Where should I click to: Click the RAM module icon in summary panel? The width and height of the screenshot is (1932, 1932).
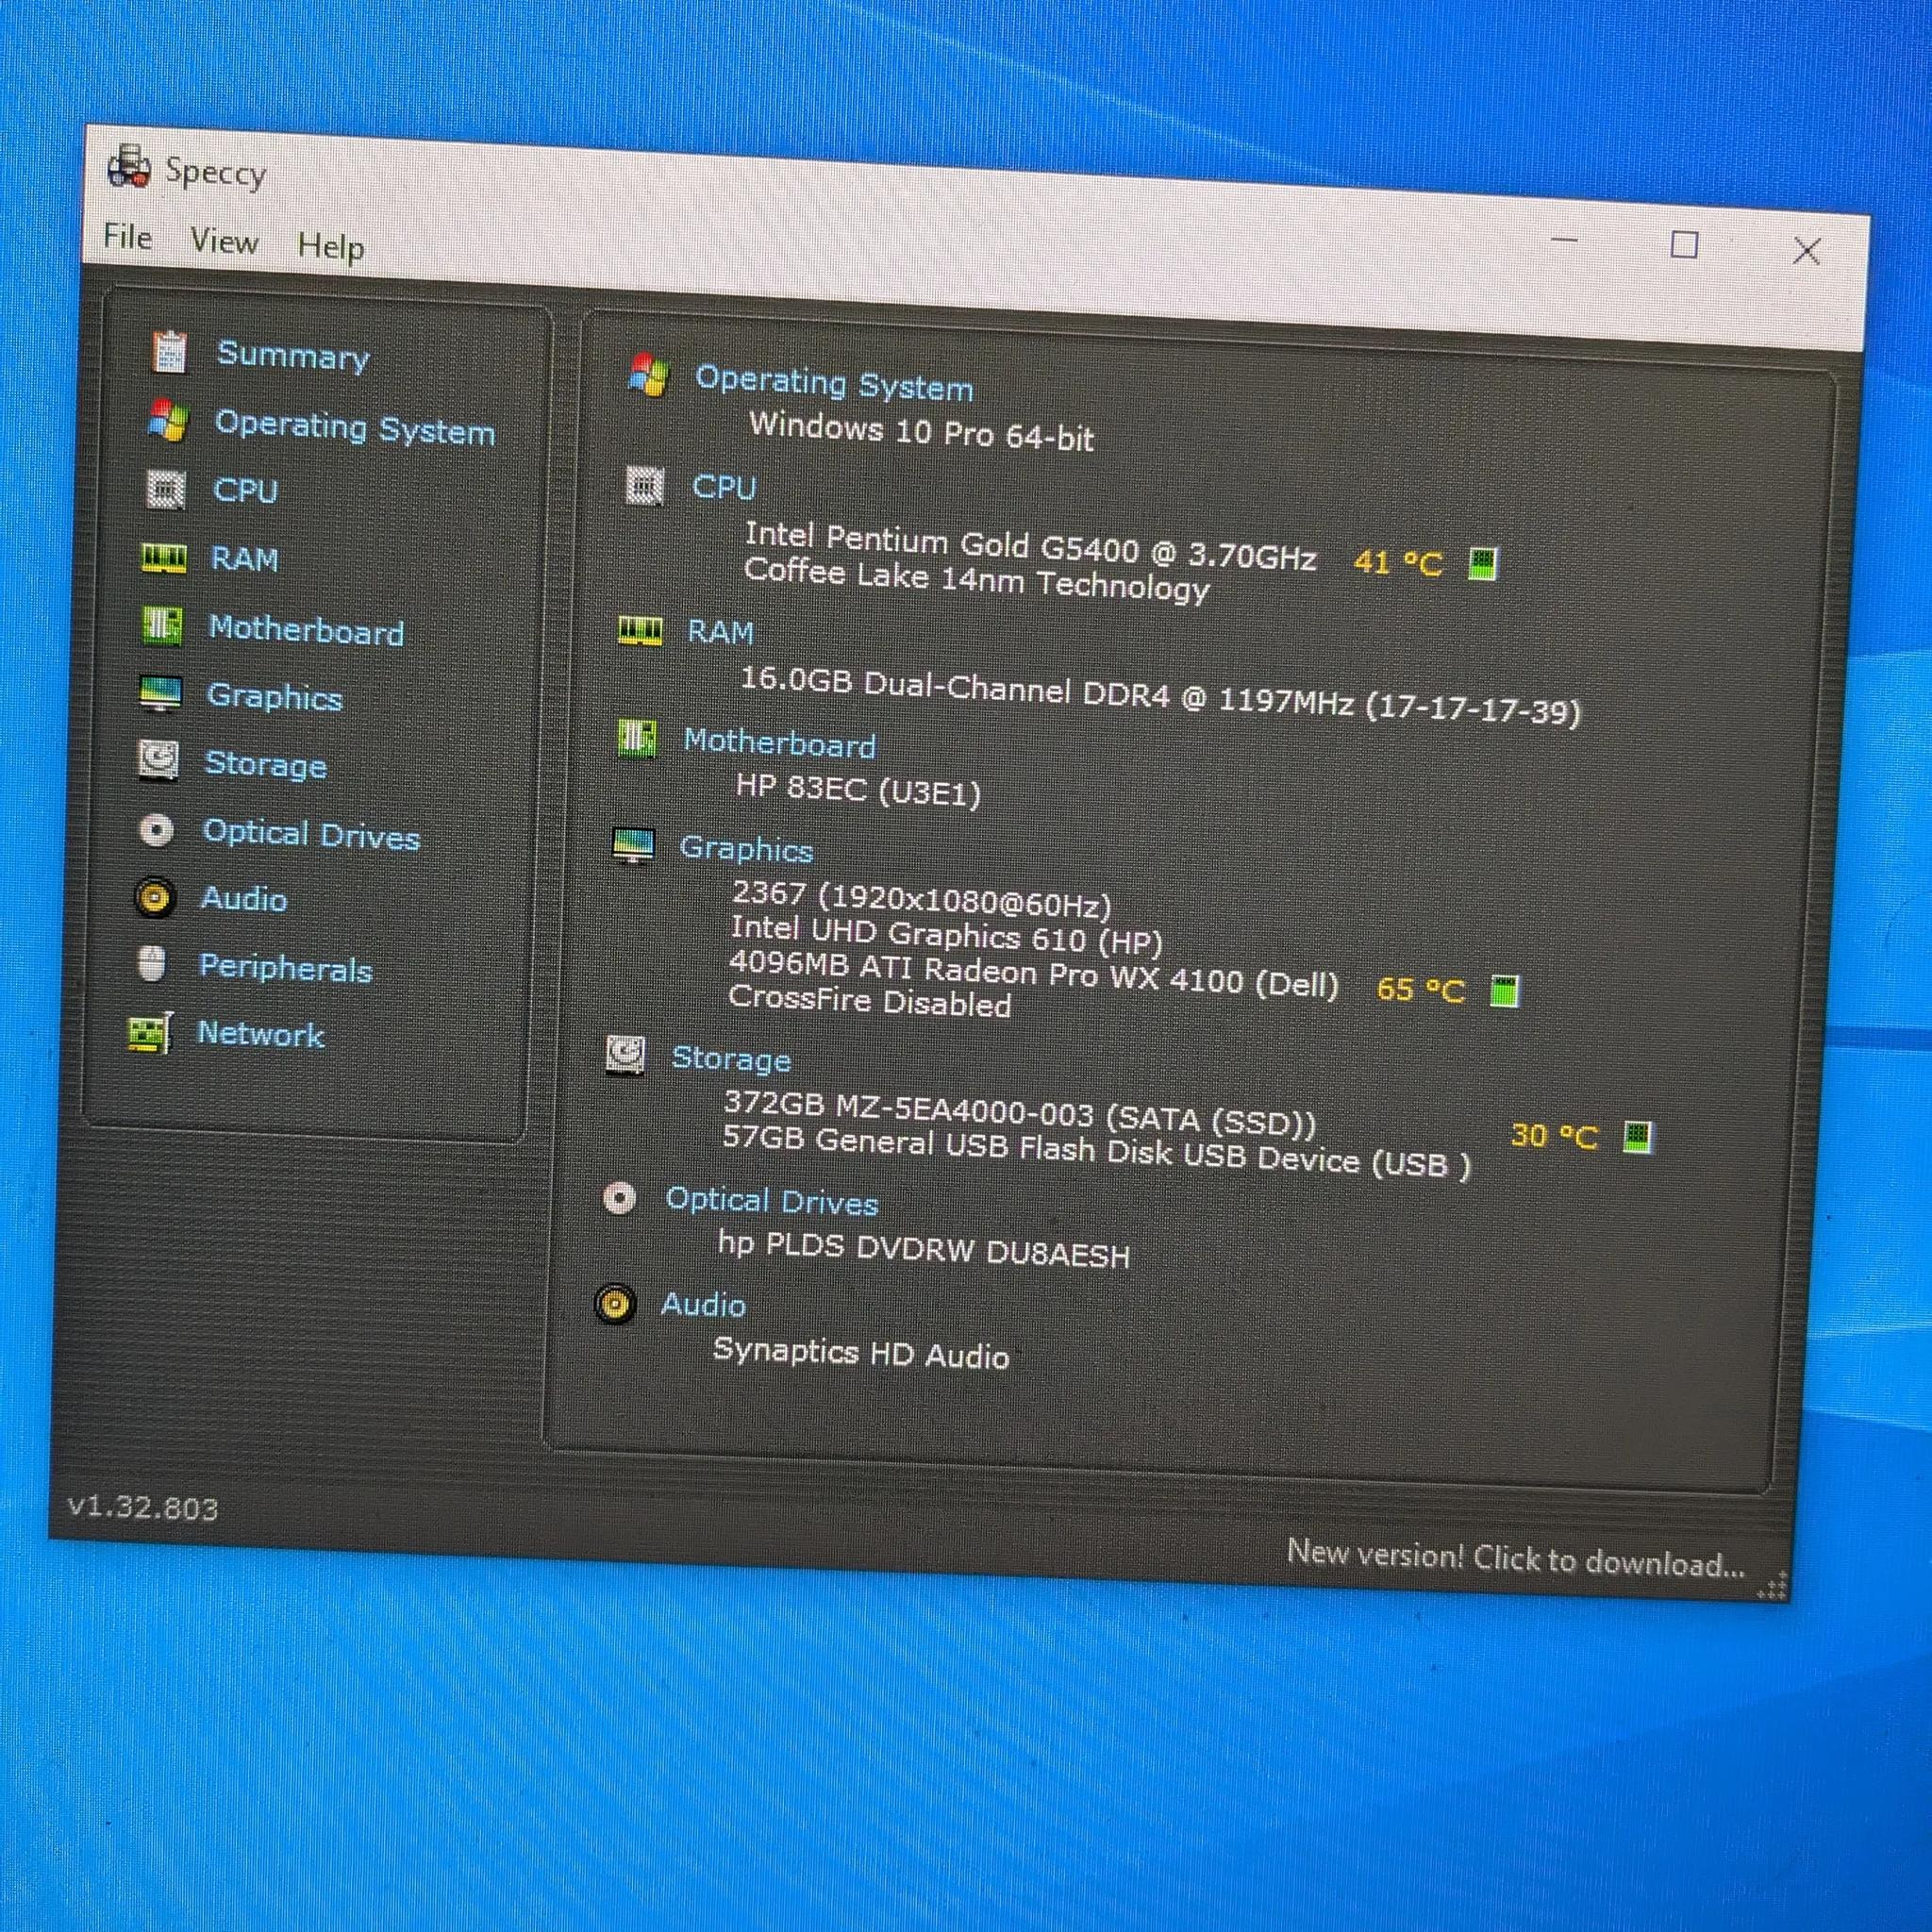click(640, 630)
